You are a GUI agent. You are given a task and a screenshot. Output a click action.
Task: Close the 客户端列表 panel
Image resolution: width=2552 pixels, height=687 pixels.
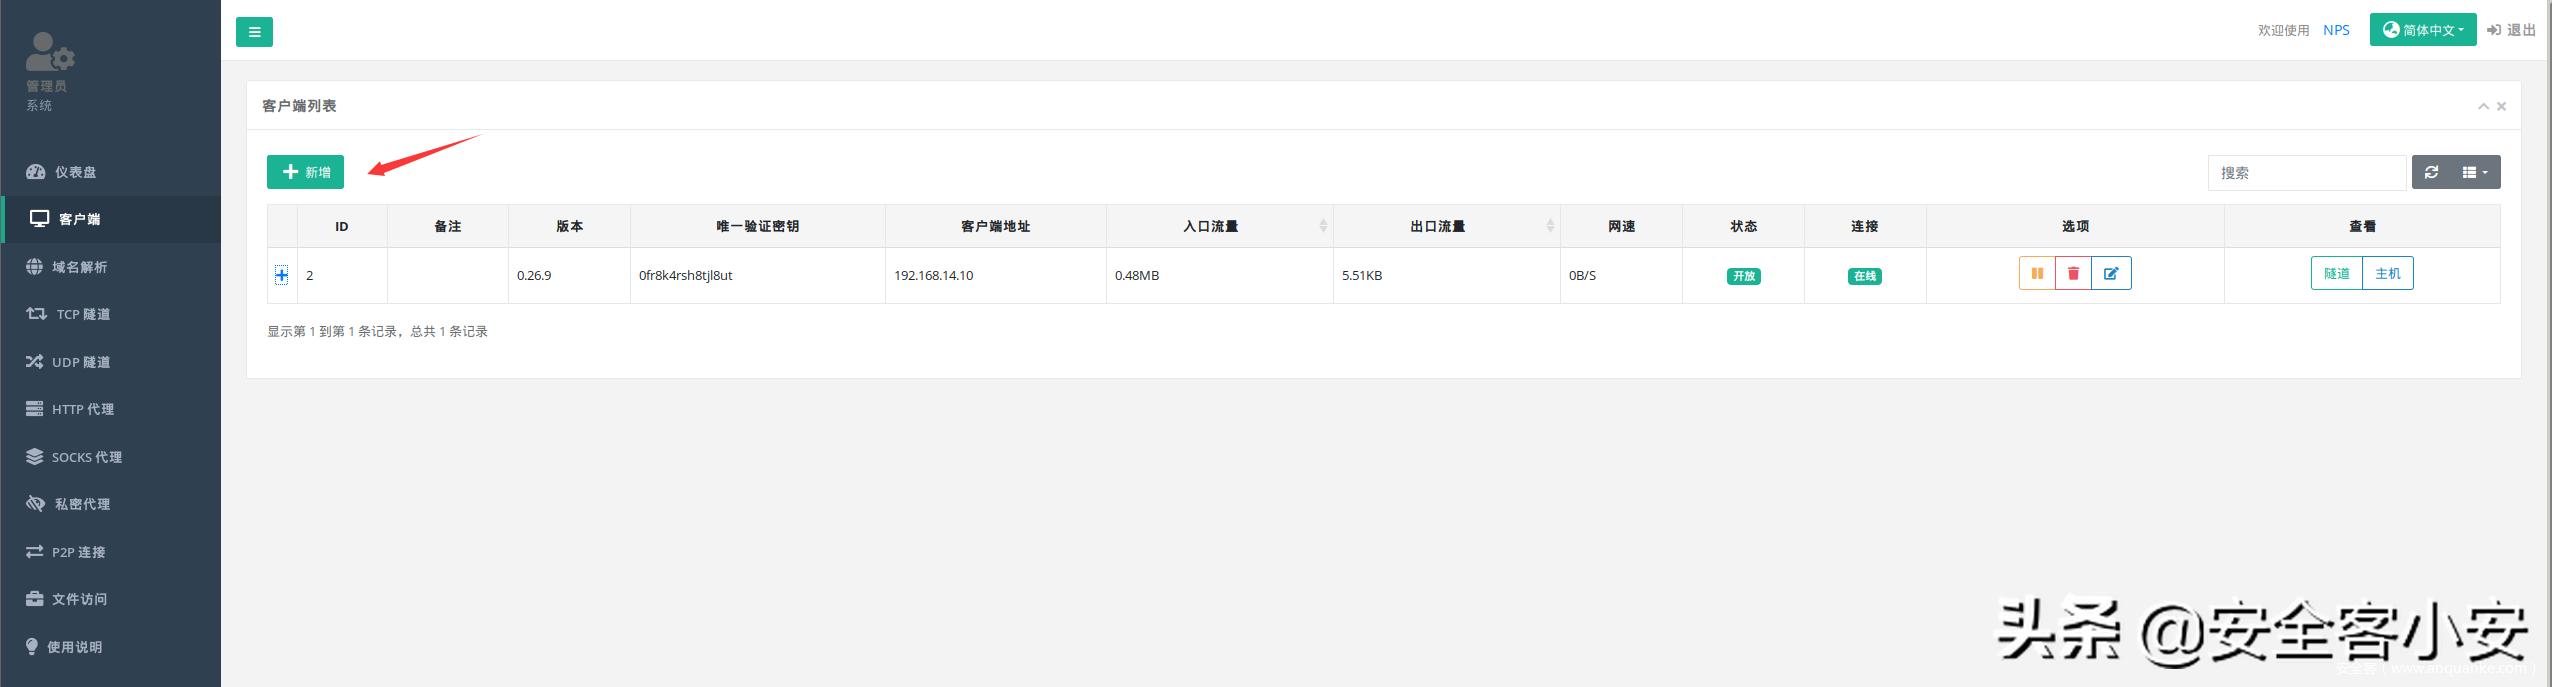click(2501, 106)
